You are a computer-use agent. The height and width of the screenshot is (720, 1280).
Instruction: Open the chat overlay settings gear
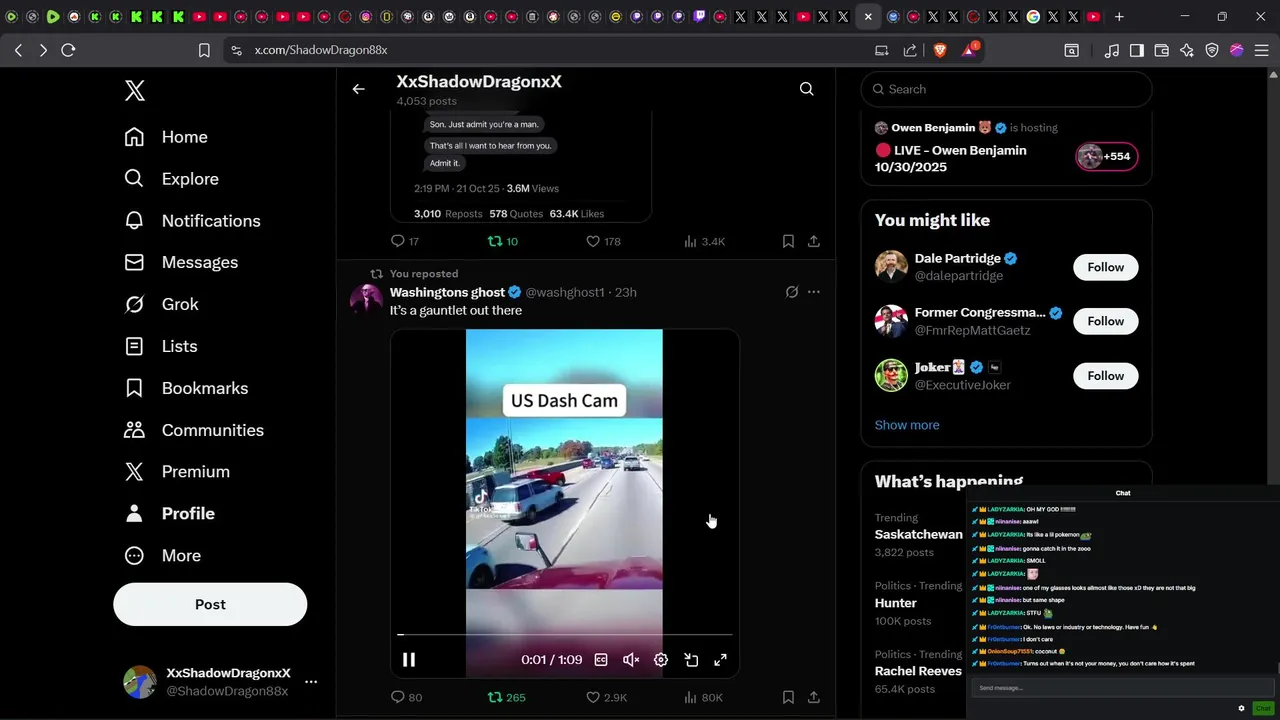pyautogui.click(x=1242, y=708)
